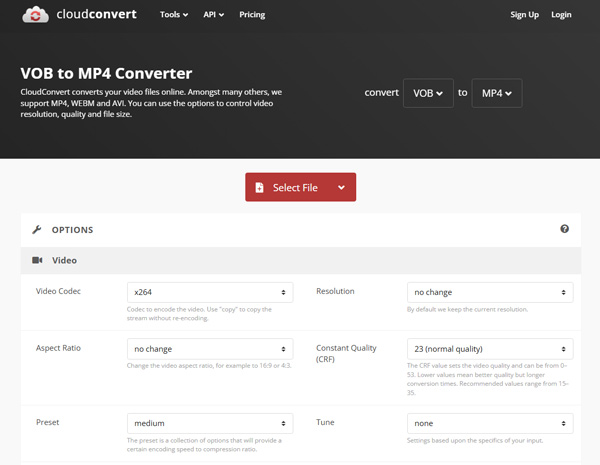Open the Constant Quality CRF dropdown

pos(490,349)
